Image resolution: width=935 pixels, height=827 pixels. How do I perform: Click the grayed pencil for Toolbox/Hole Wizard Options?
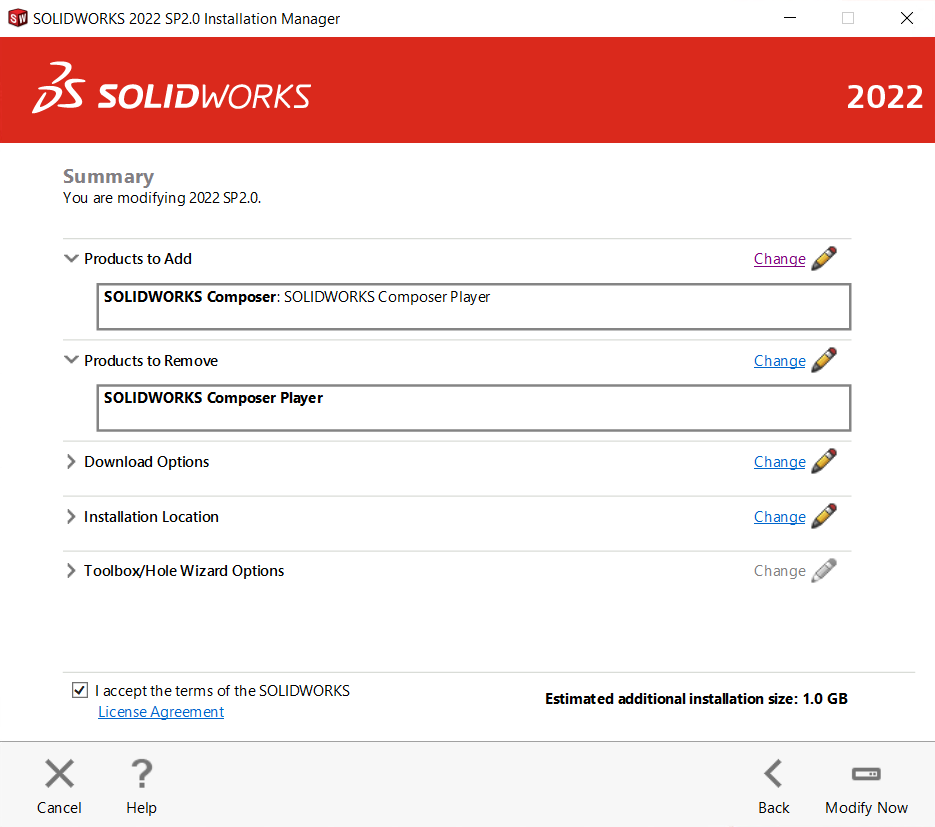pos(824,570)
